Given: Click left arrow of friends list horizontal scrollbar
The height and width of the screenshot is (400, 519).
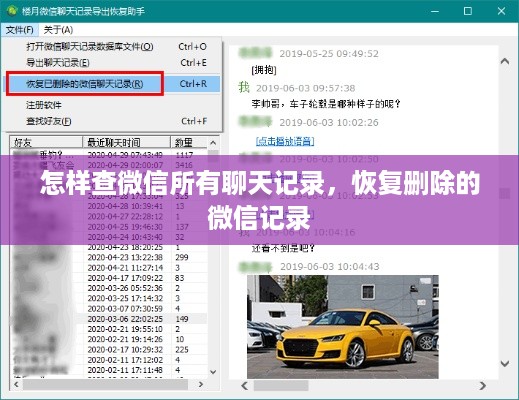Looking at the screenshot, I should [16, 384].
